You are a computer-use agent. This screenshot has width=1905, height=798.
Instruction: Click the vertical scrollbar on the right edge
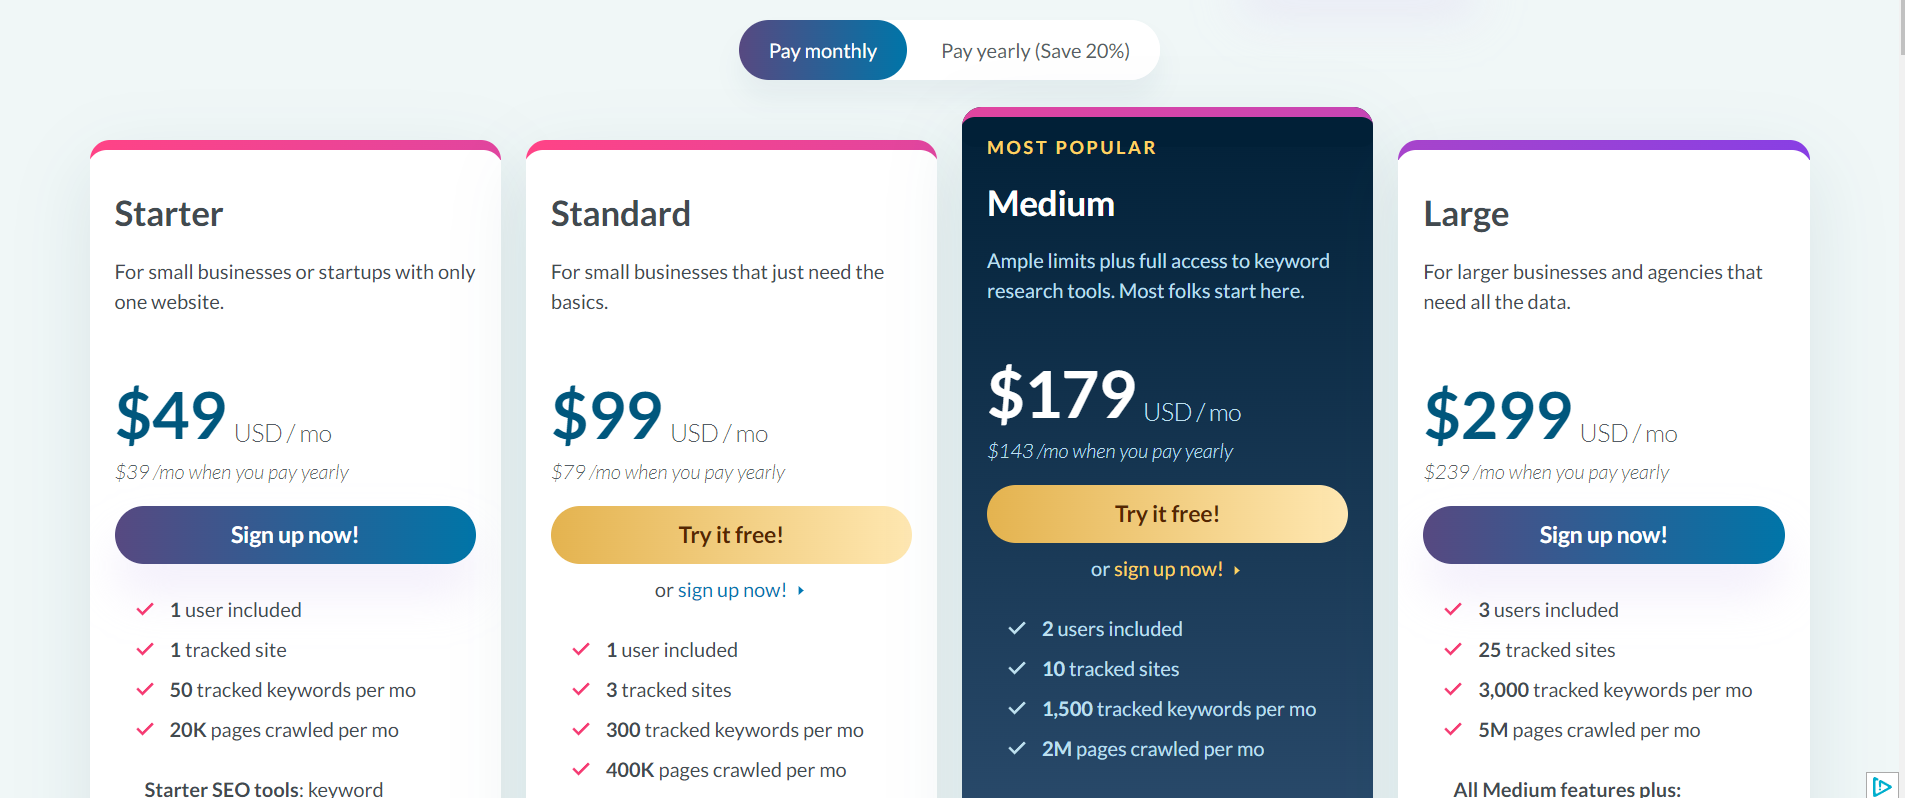tap(1899, 25)
